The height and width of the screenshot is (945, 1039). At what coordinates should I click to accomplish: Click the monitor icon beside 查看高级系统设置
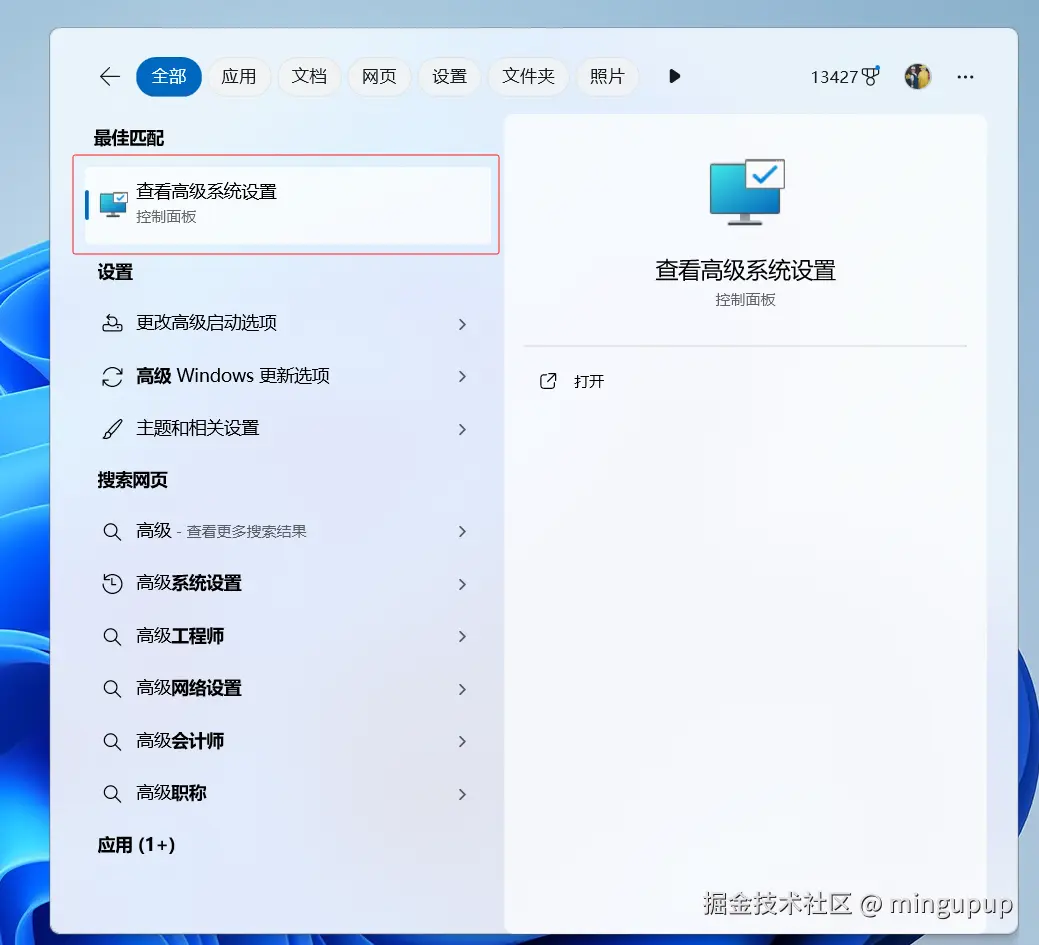113,203
